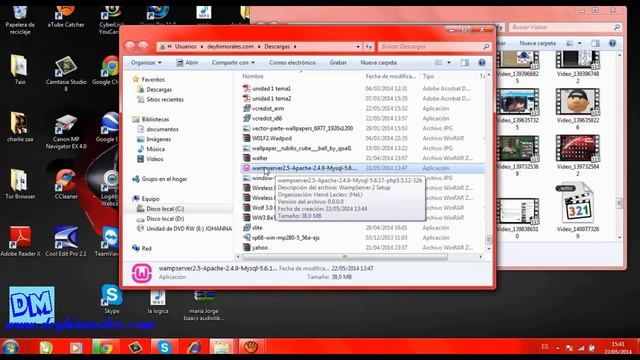Toggle the preview pane button in Descargas window
Image resolution: width=640 pixels, height=360 pixels.
[464, 62]
